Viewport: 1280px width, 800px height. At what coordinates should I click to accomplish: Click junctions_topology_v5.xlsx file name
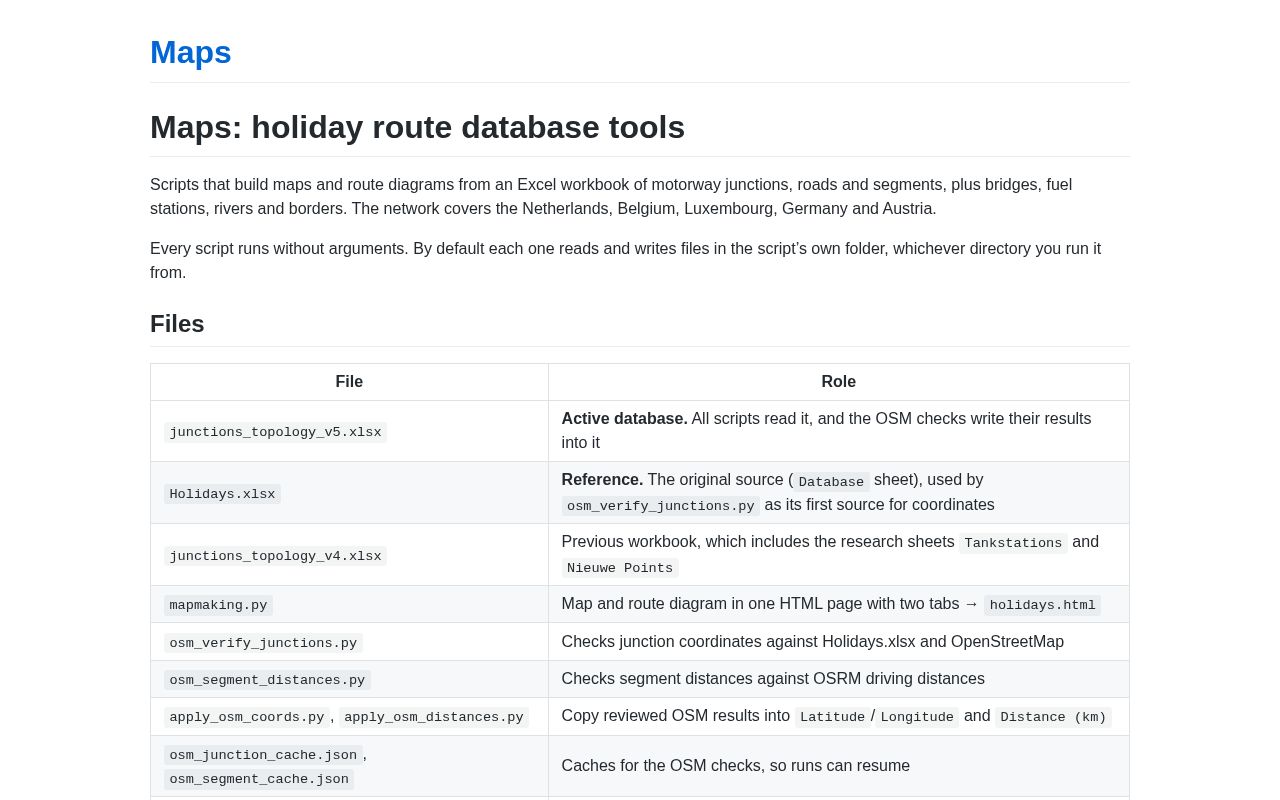coord(275,432)
